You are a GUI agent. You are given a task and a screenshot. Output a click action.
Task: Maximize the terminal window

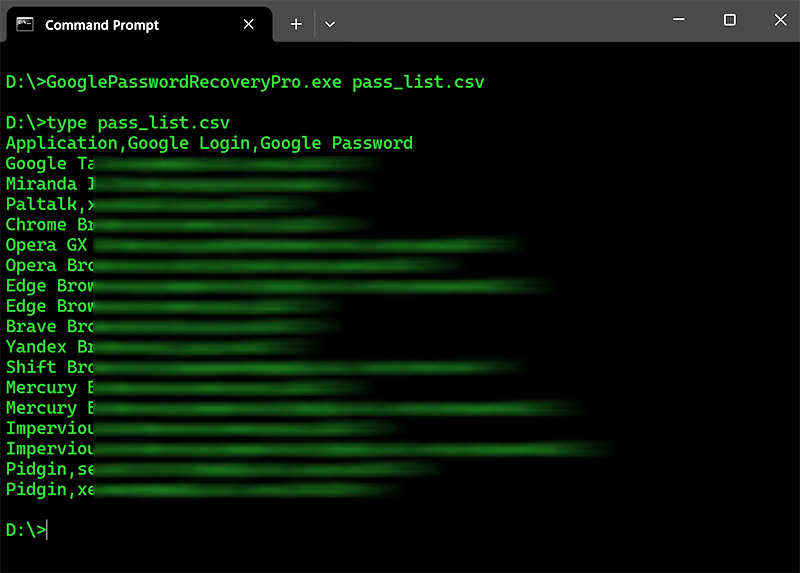point(730,20)
